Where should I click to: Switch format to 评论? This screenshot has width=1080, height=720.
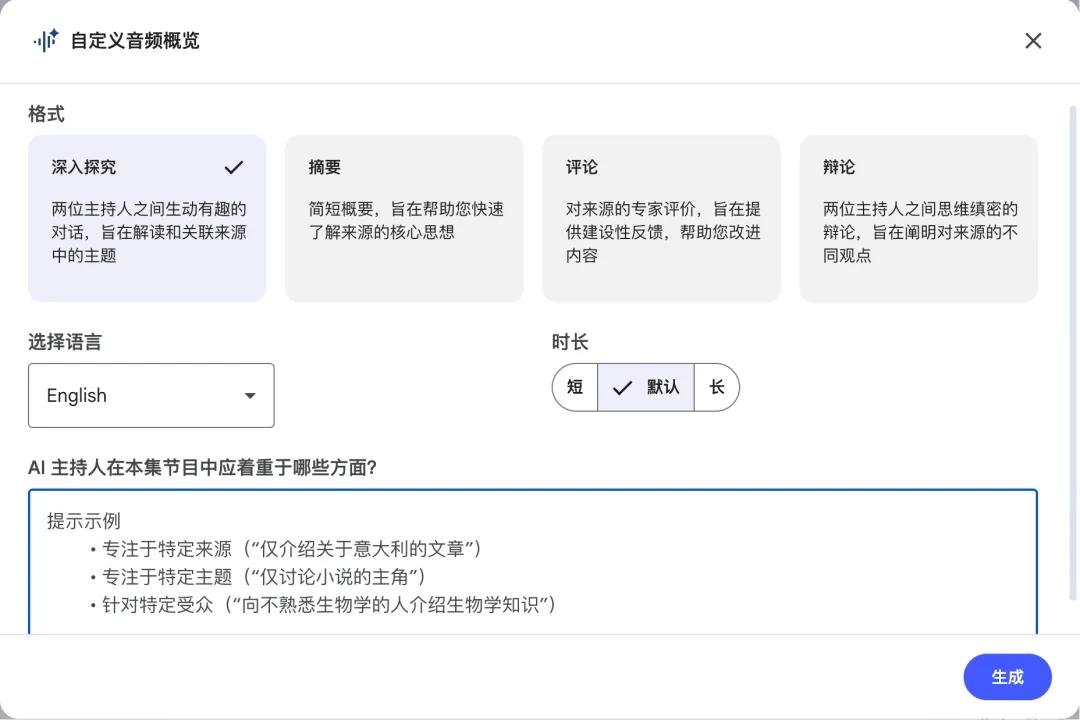pyautogui.click(x=661, y=218)
